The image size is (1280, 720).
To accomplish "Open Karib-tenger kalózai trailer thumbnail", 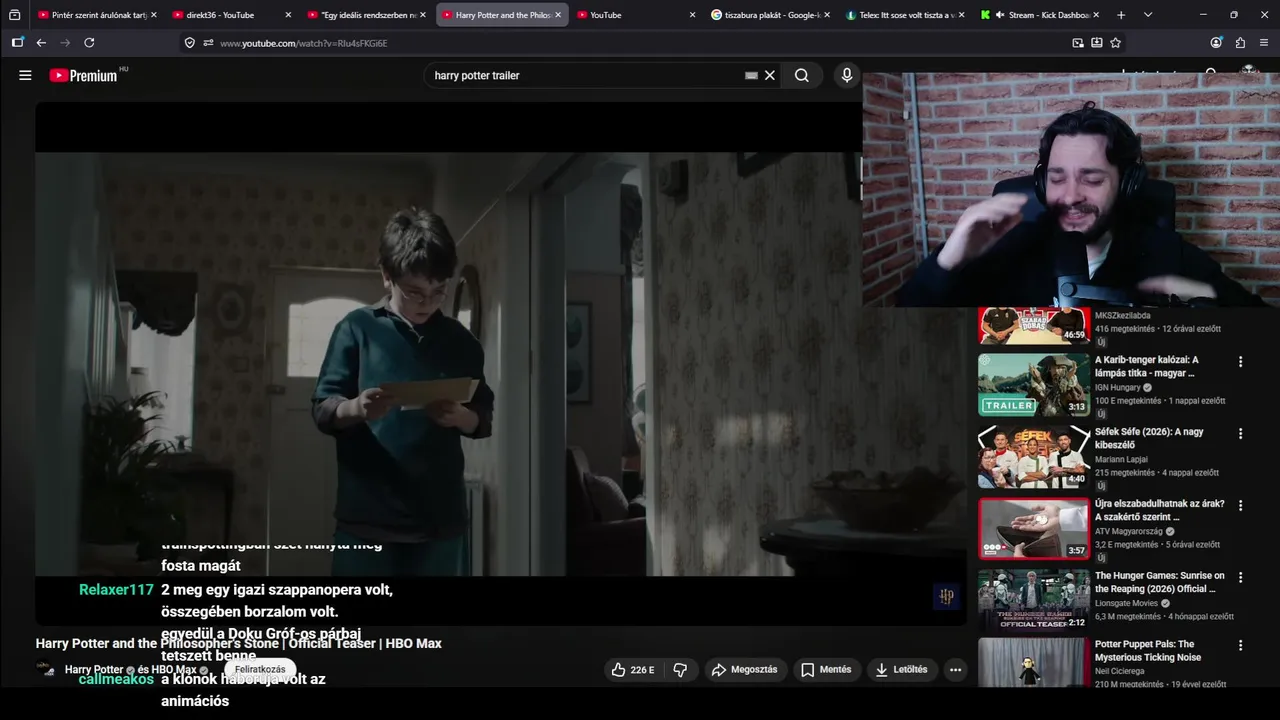I will [1034, 385].
